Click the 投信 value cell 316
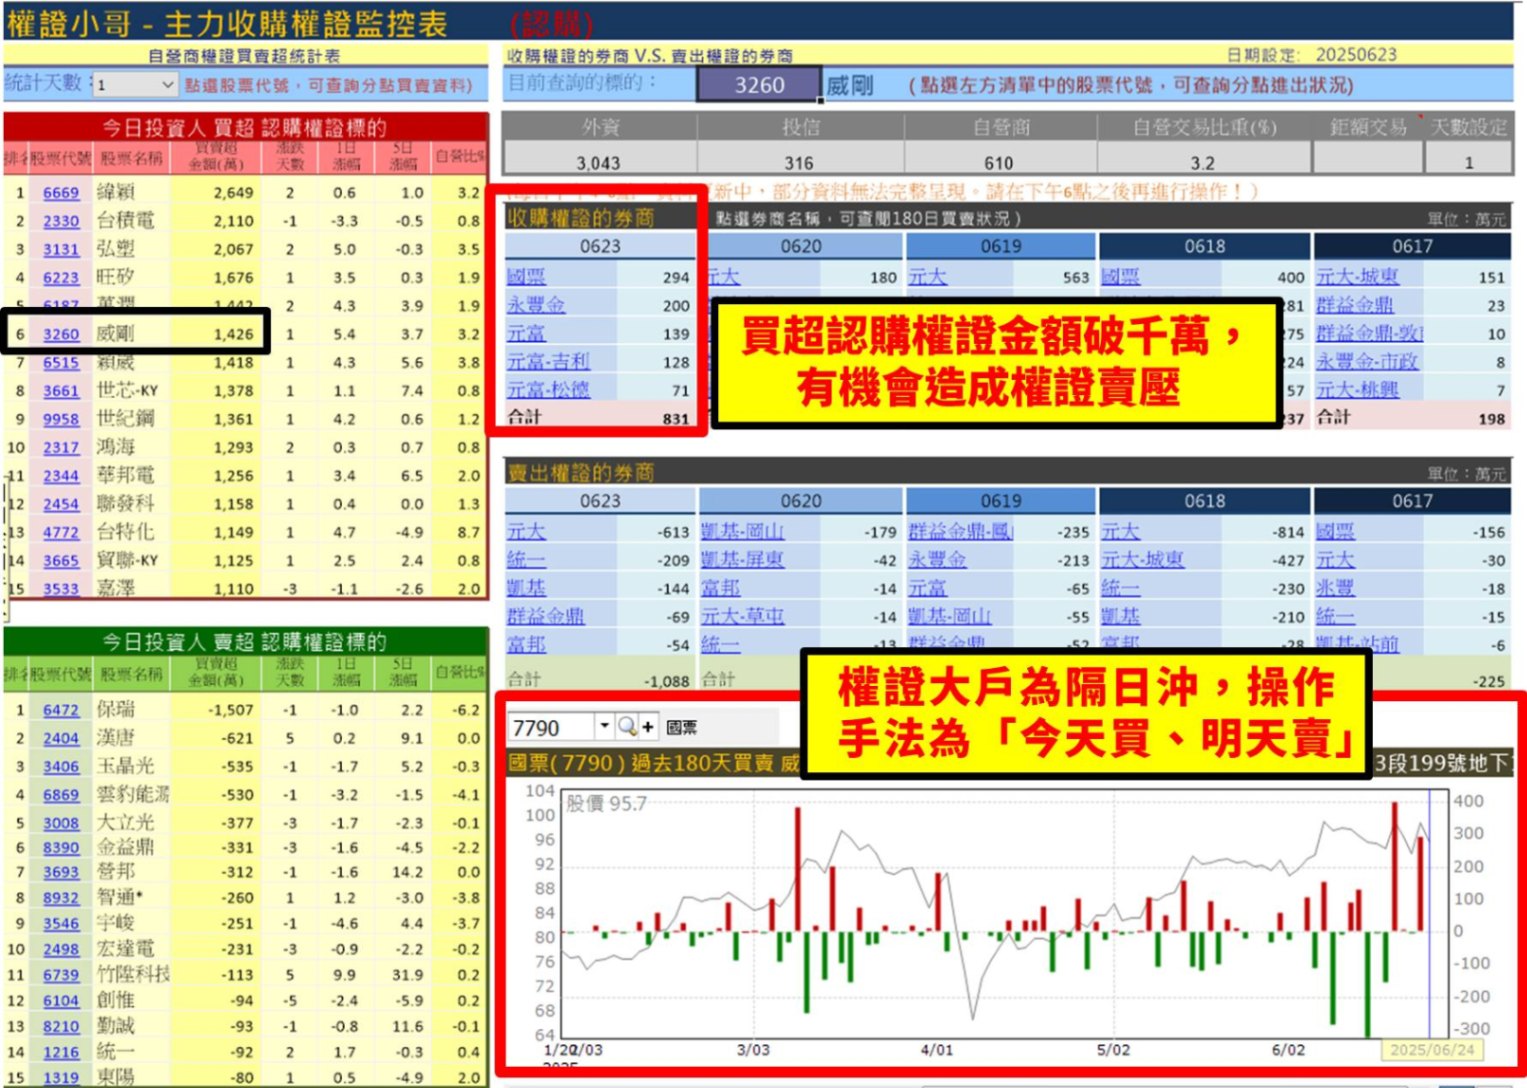This screenshot has height=1088, width=1527. (798, 162)
